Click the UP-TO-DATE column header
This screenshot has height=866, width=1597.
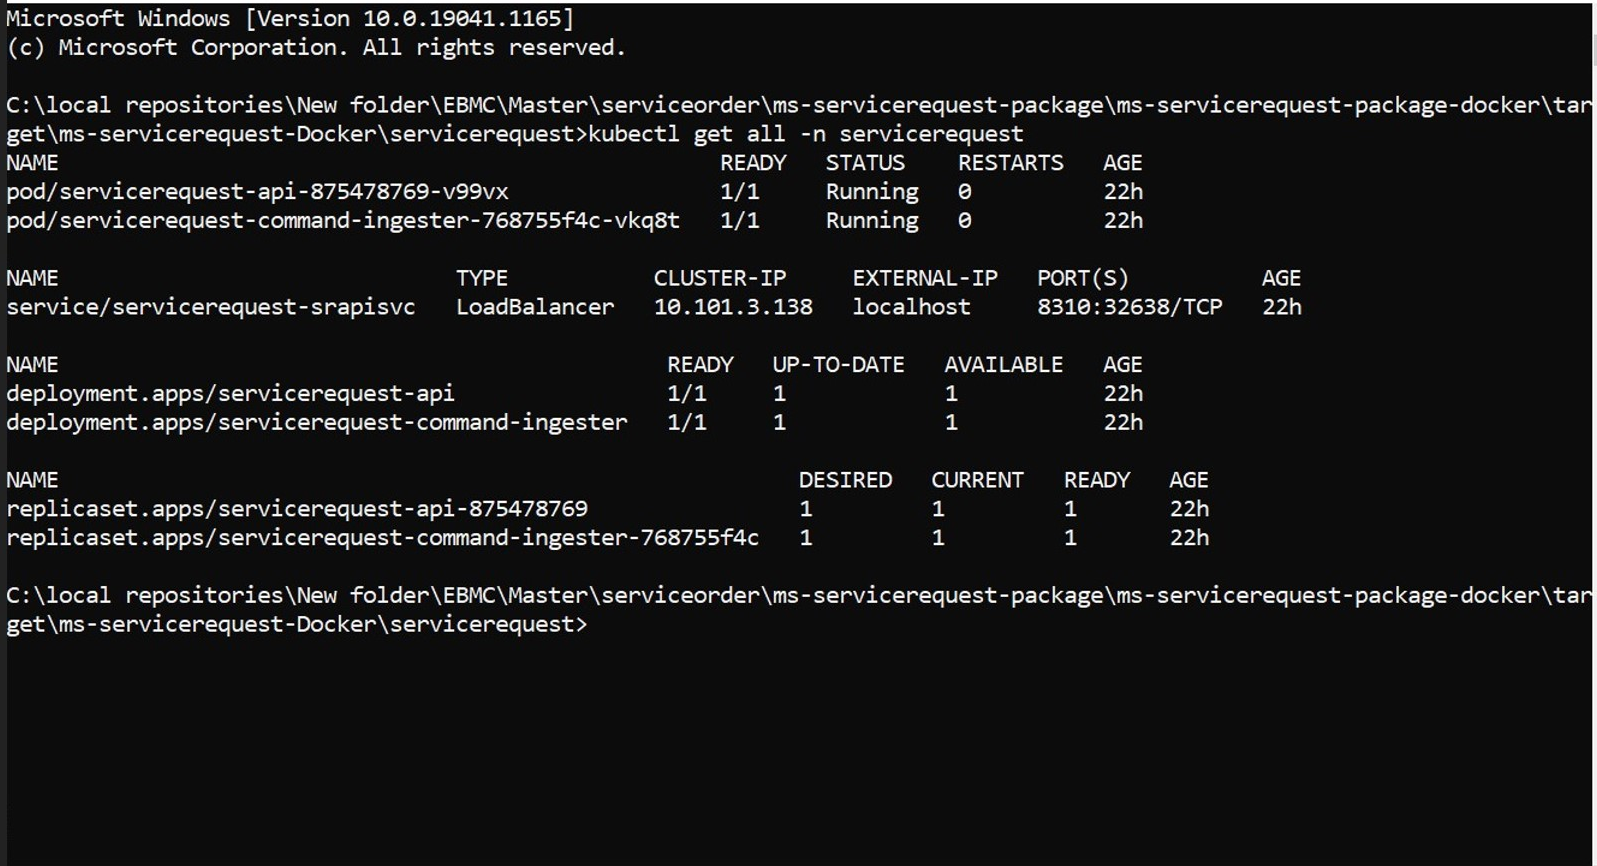click(x=838, y=365)
